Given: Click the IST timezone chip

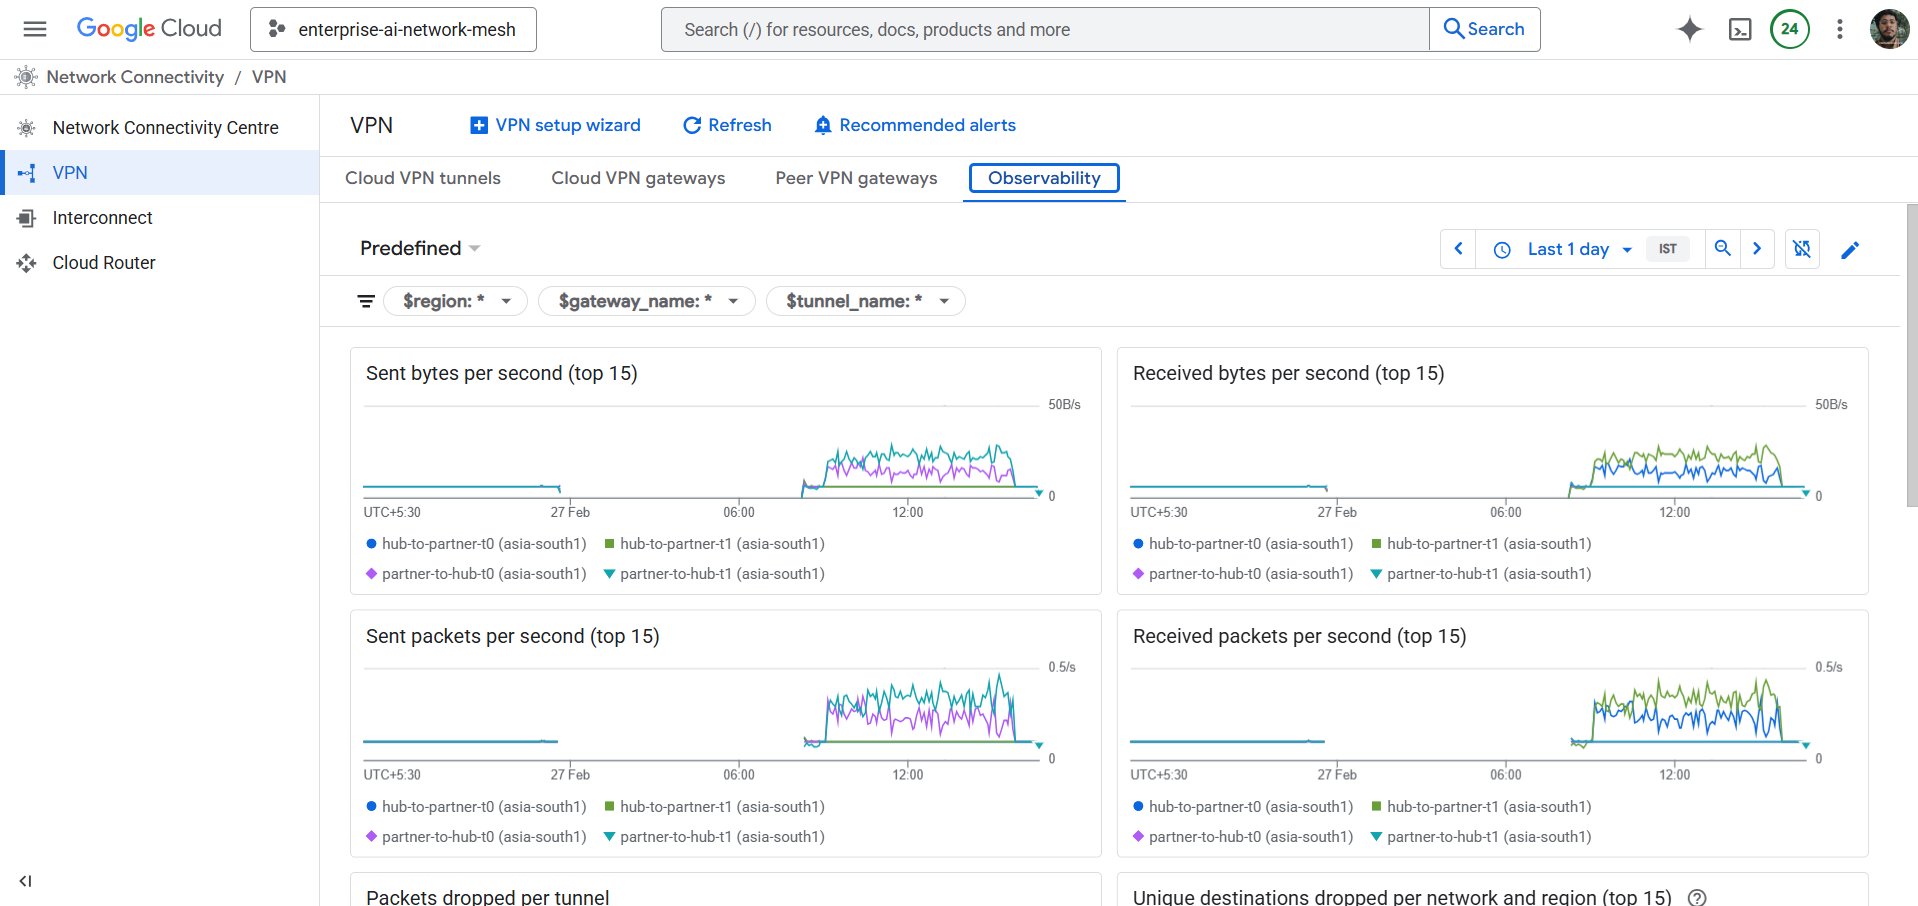Looking at the screenshot, I should [x=1668, y=249].
